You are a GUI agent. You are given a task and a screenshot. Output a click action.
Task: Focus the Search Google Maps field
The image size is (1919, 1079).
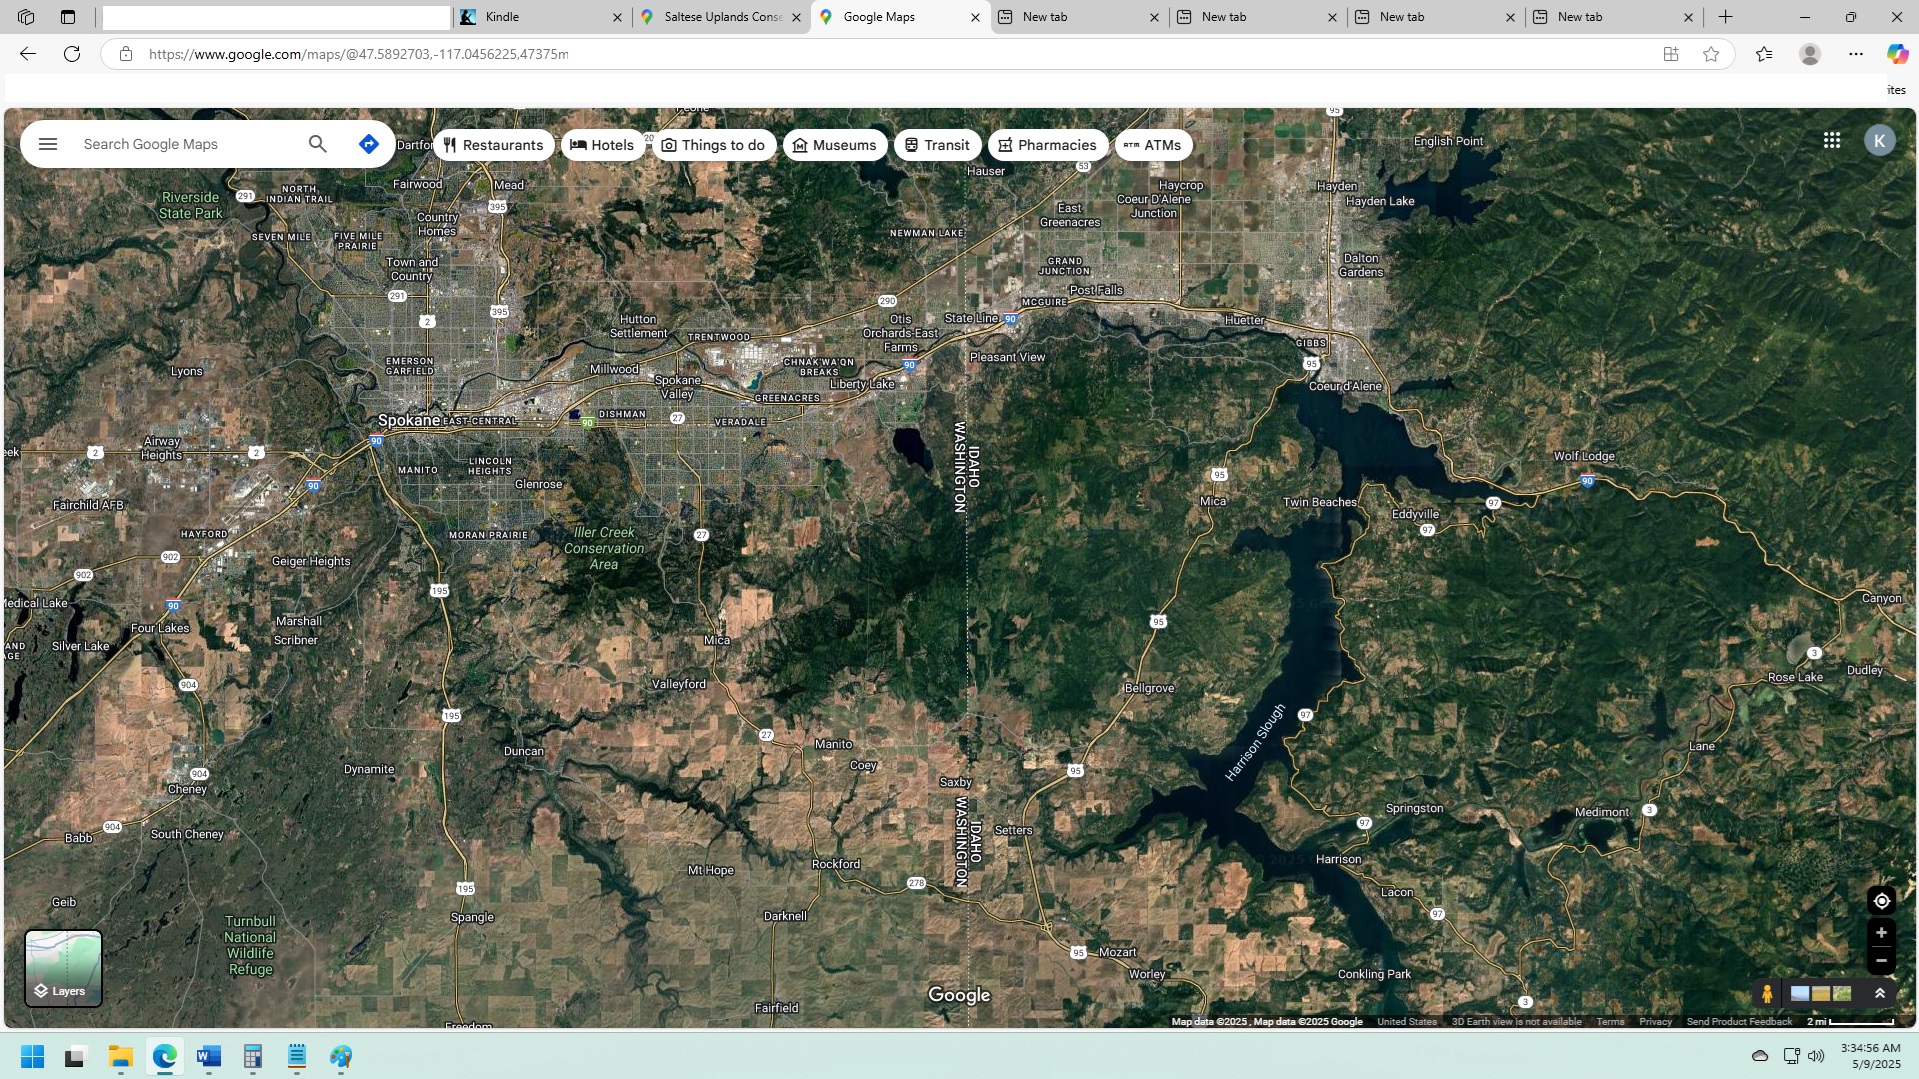coord(190,144)
